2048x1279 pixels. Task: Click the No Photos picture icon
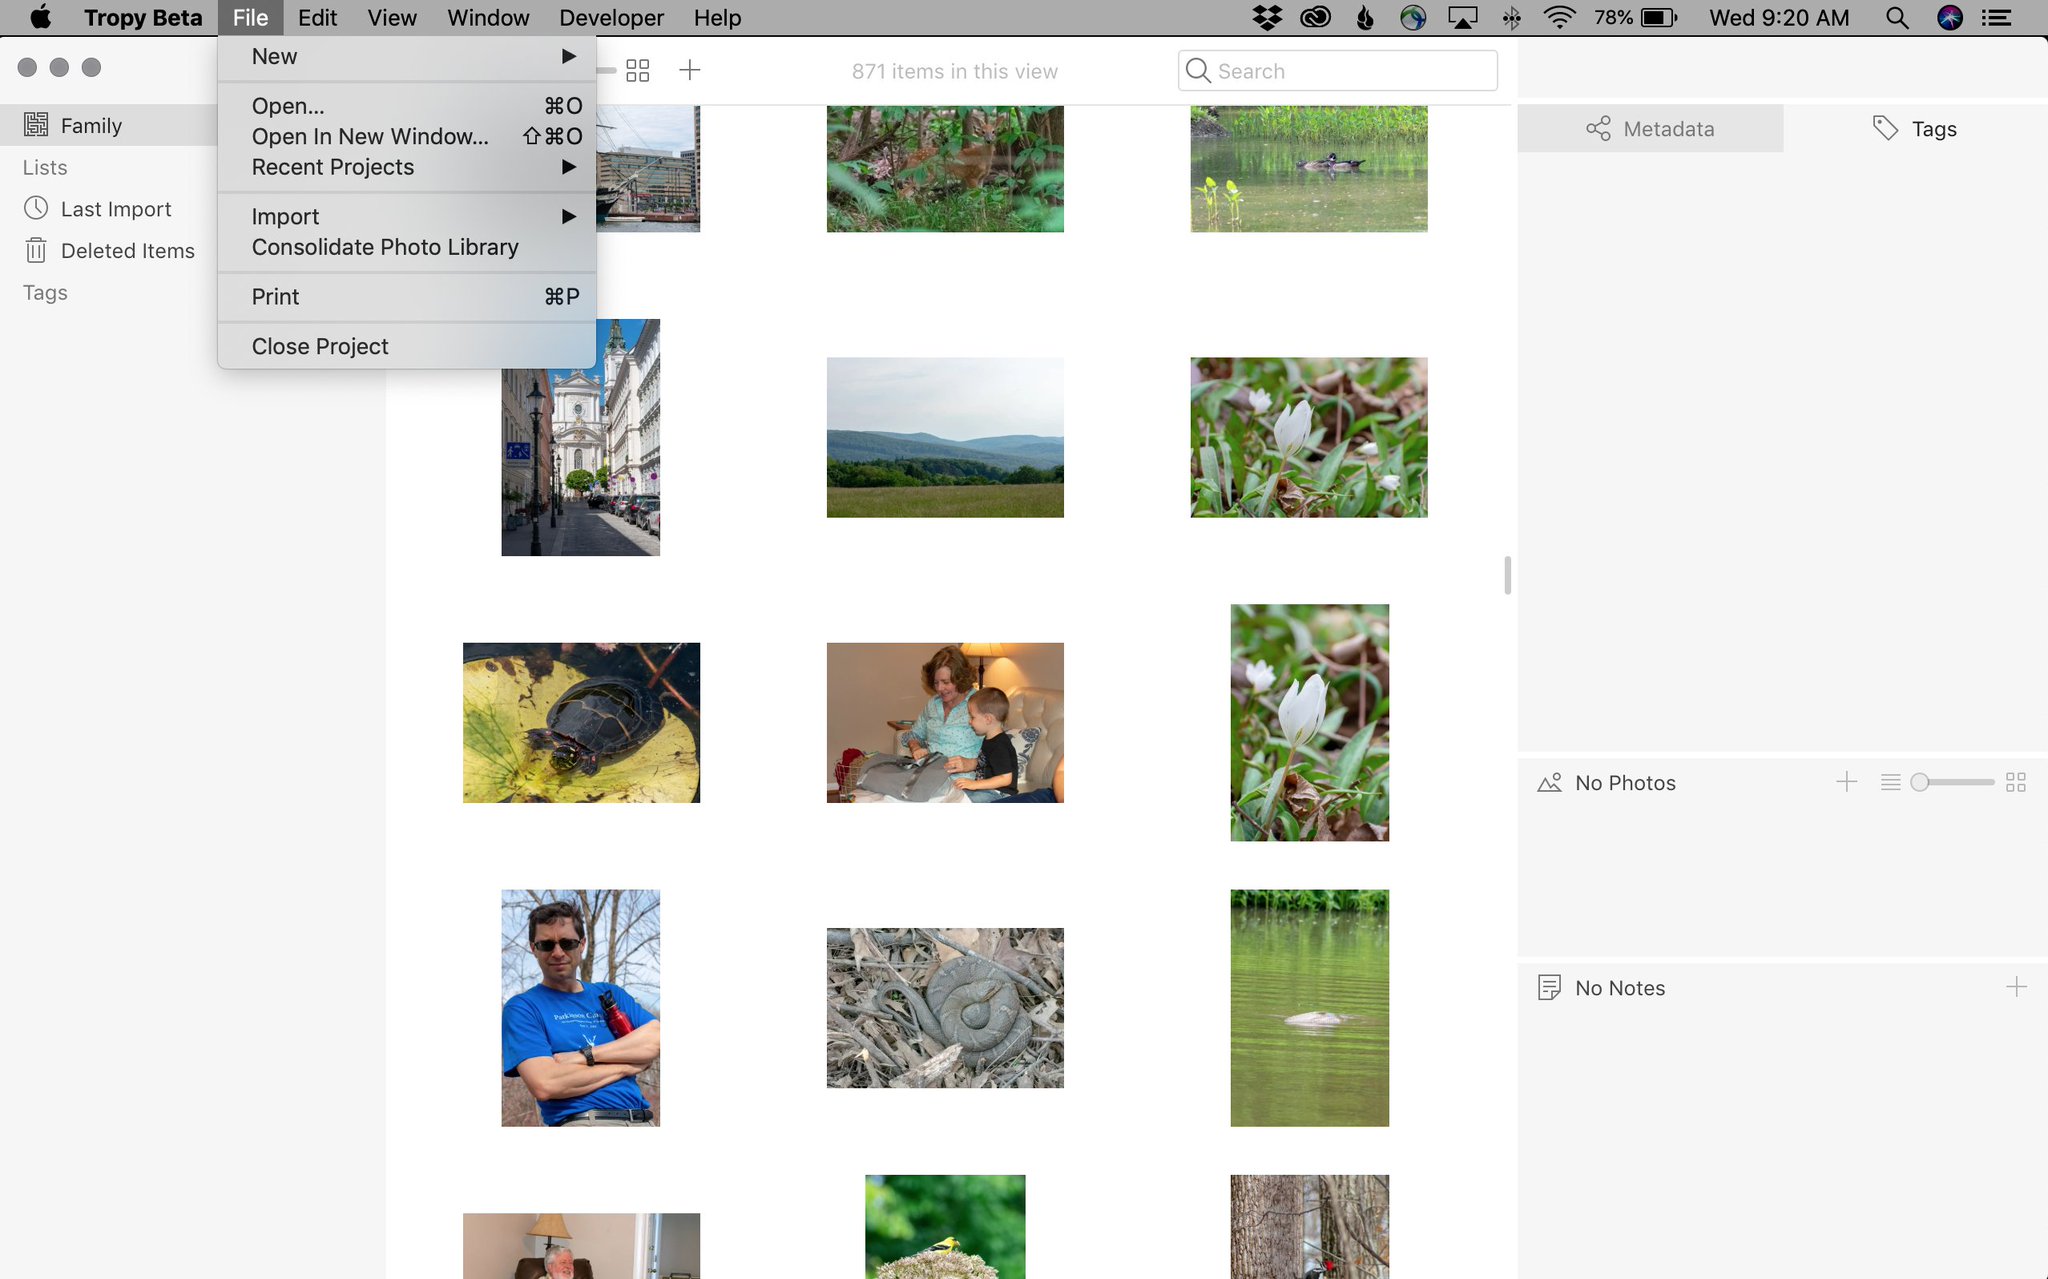click(1549, 782)
